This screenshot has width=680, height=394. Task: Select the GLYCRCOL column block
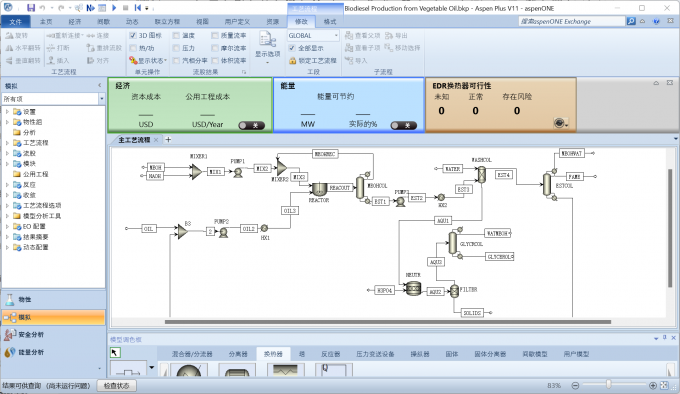[453, 243]
